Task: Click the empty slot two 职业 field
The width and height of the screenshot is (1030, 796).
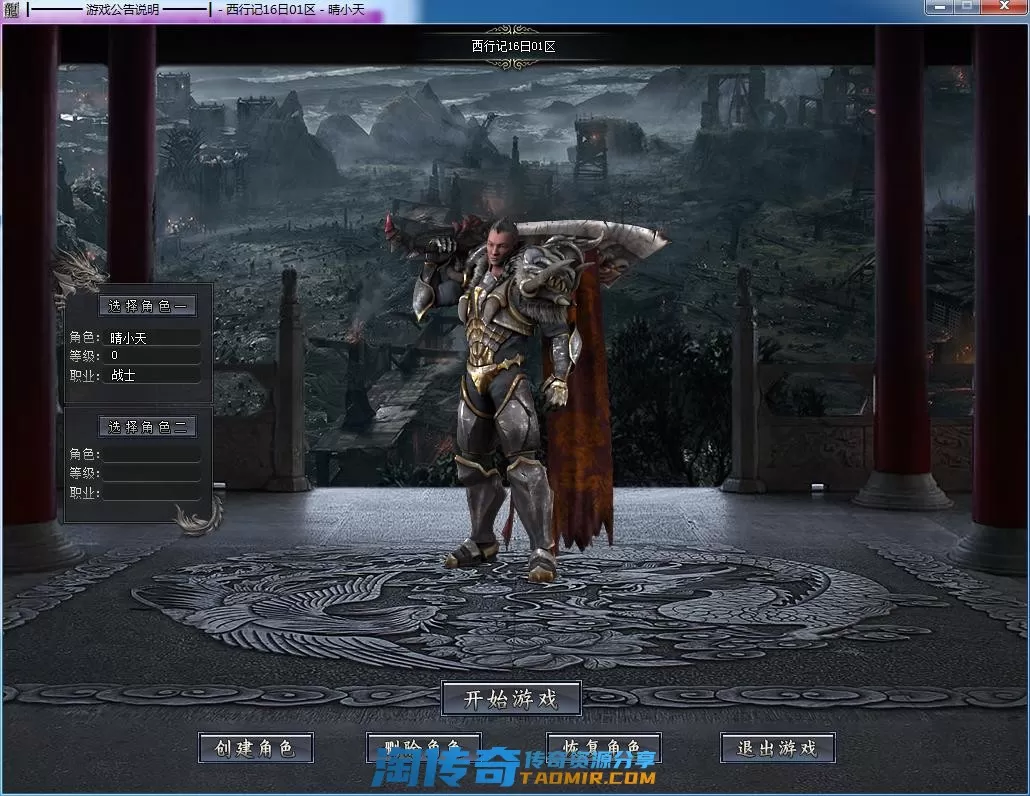Action: tap(152, 493)
